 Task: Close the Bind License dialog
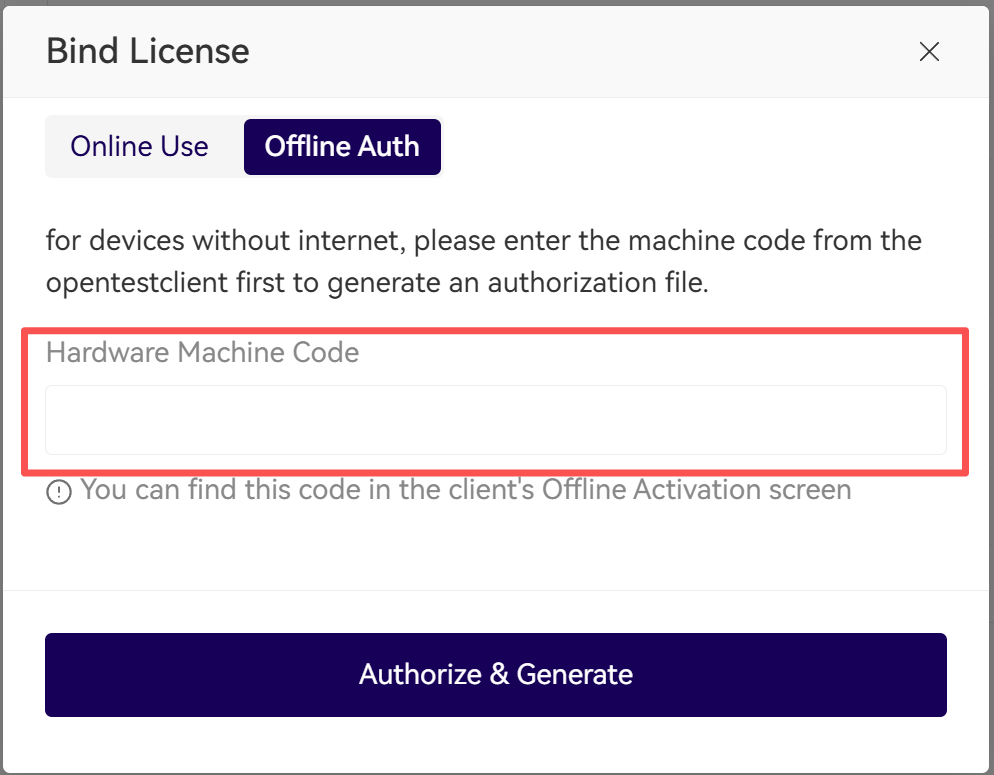coord(929,52)
